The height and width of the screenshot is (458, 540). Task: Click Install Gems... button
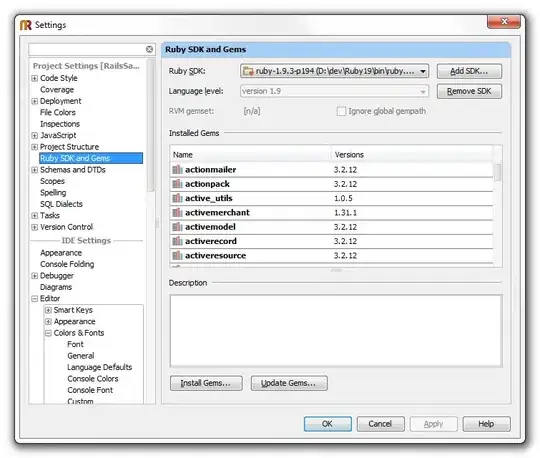pyautogui.click(x=206, y=383)
